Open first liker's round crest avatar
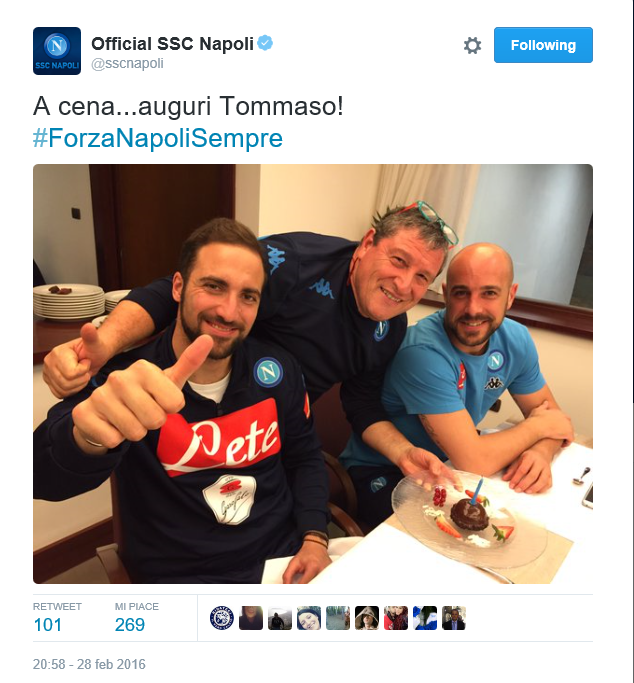The image size is (634, 683). (222, 618)
